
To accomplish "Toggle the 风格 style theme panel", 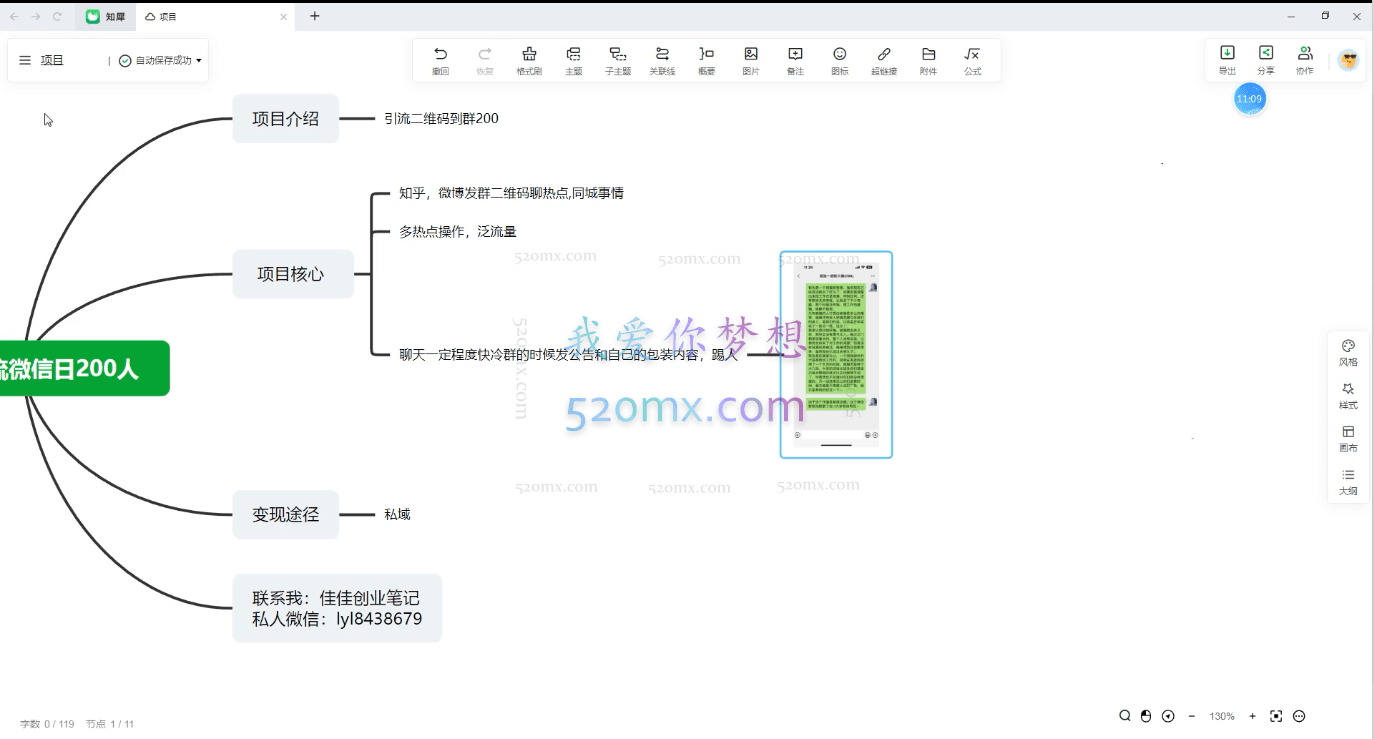I will [x=1348, y=350].
